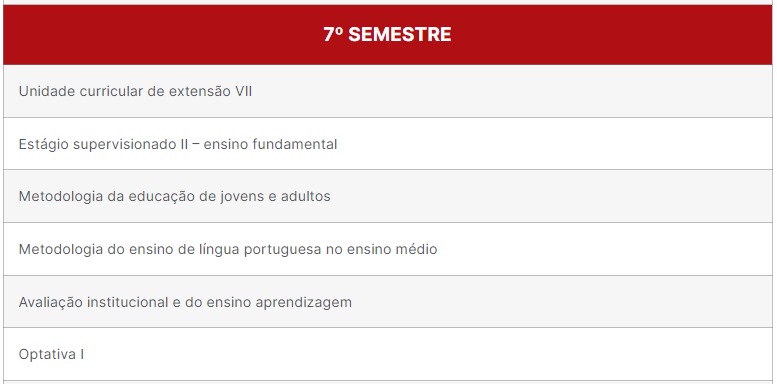Click the word 'aprendizagem' in Avaliação row
This screenshot has width=777, height=384.
pyautogui.click(x=303, y=303)
